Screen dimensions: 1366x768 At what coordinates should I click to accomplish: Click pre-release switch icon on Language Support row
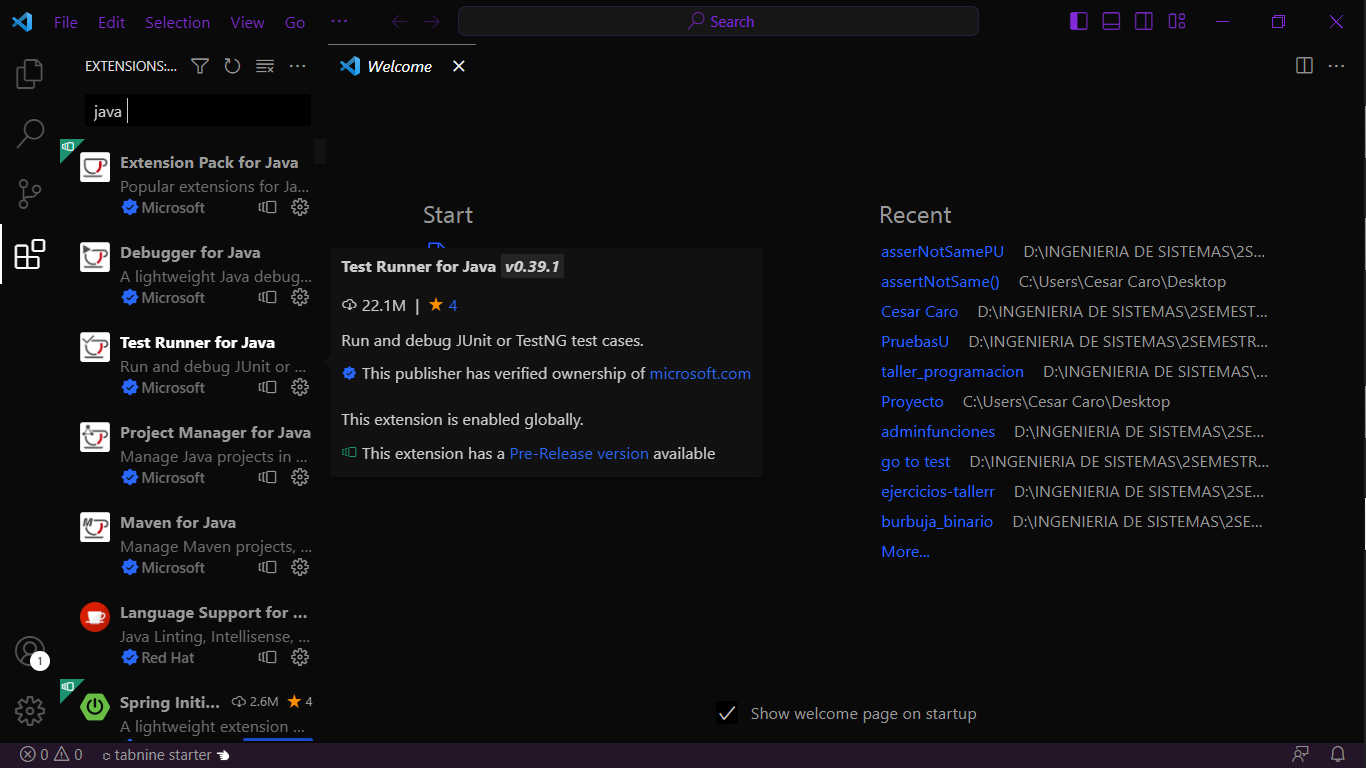[267, 657]
